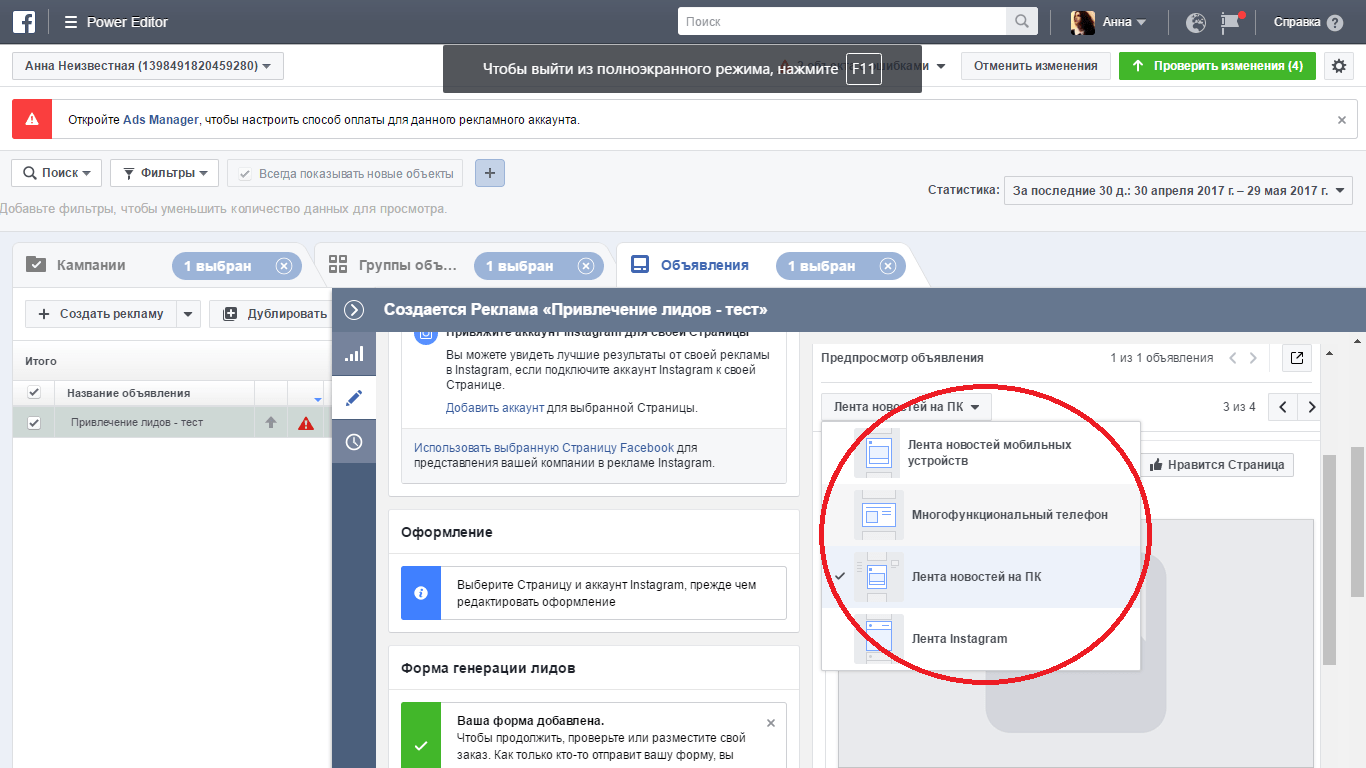1366x768 pixels.
Task: Click Название объявления column header
Action: click(x=128, y=393)
